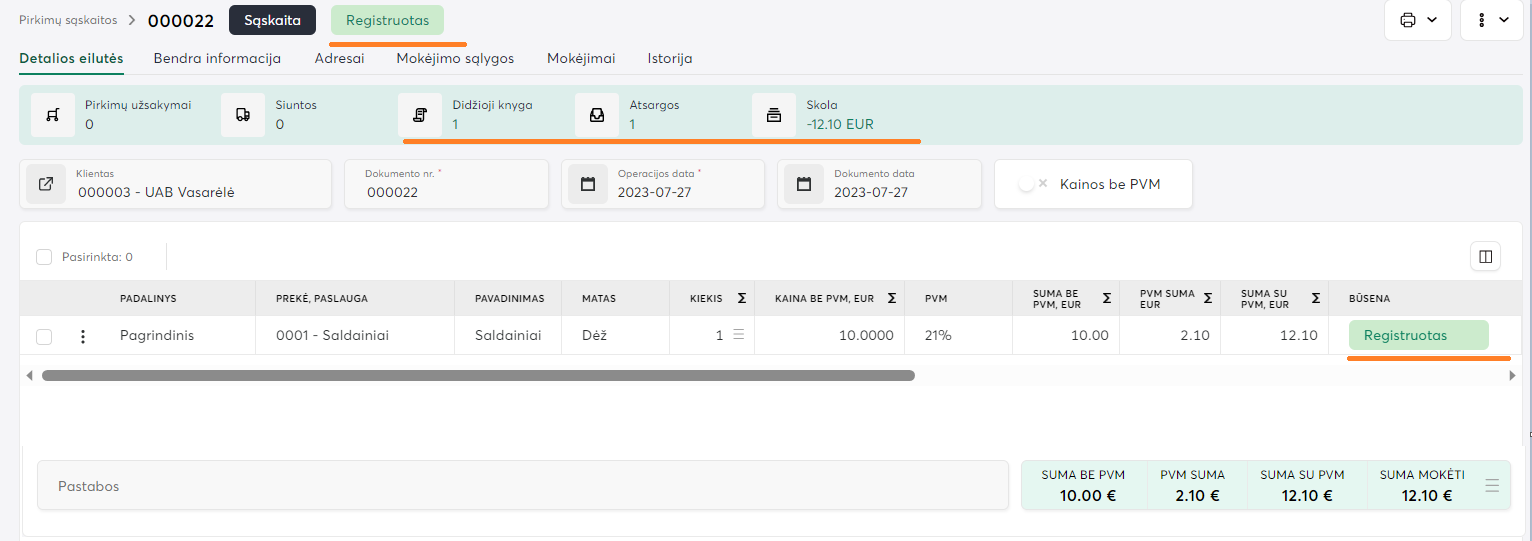This screenshot has height=541, width=1532.
Task: Expand the totals summary menu icon
Action: (x=1492, y=486)
